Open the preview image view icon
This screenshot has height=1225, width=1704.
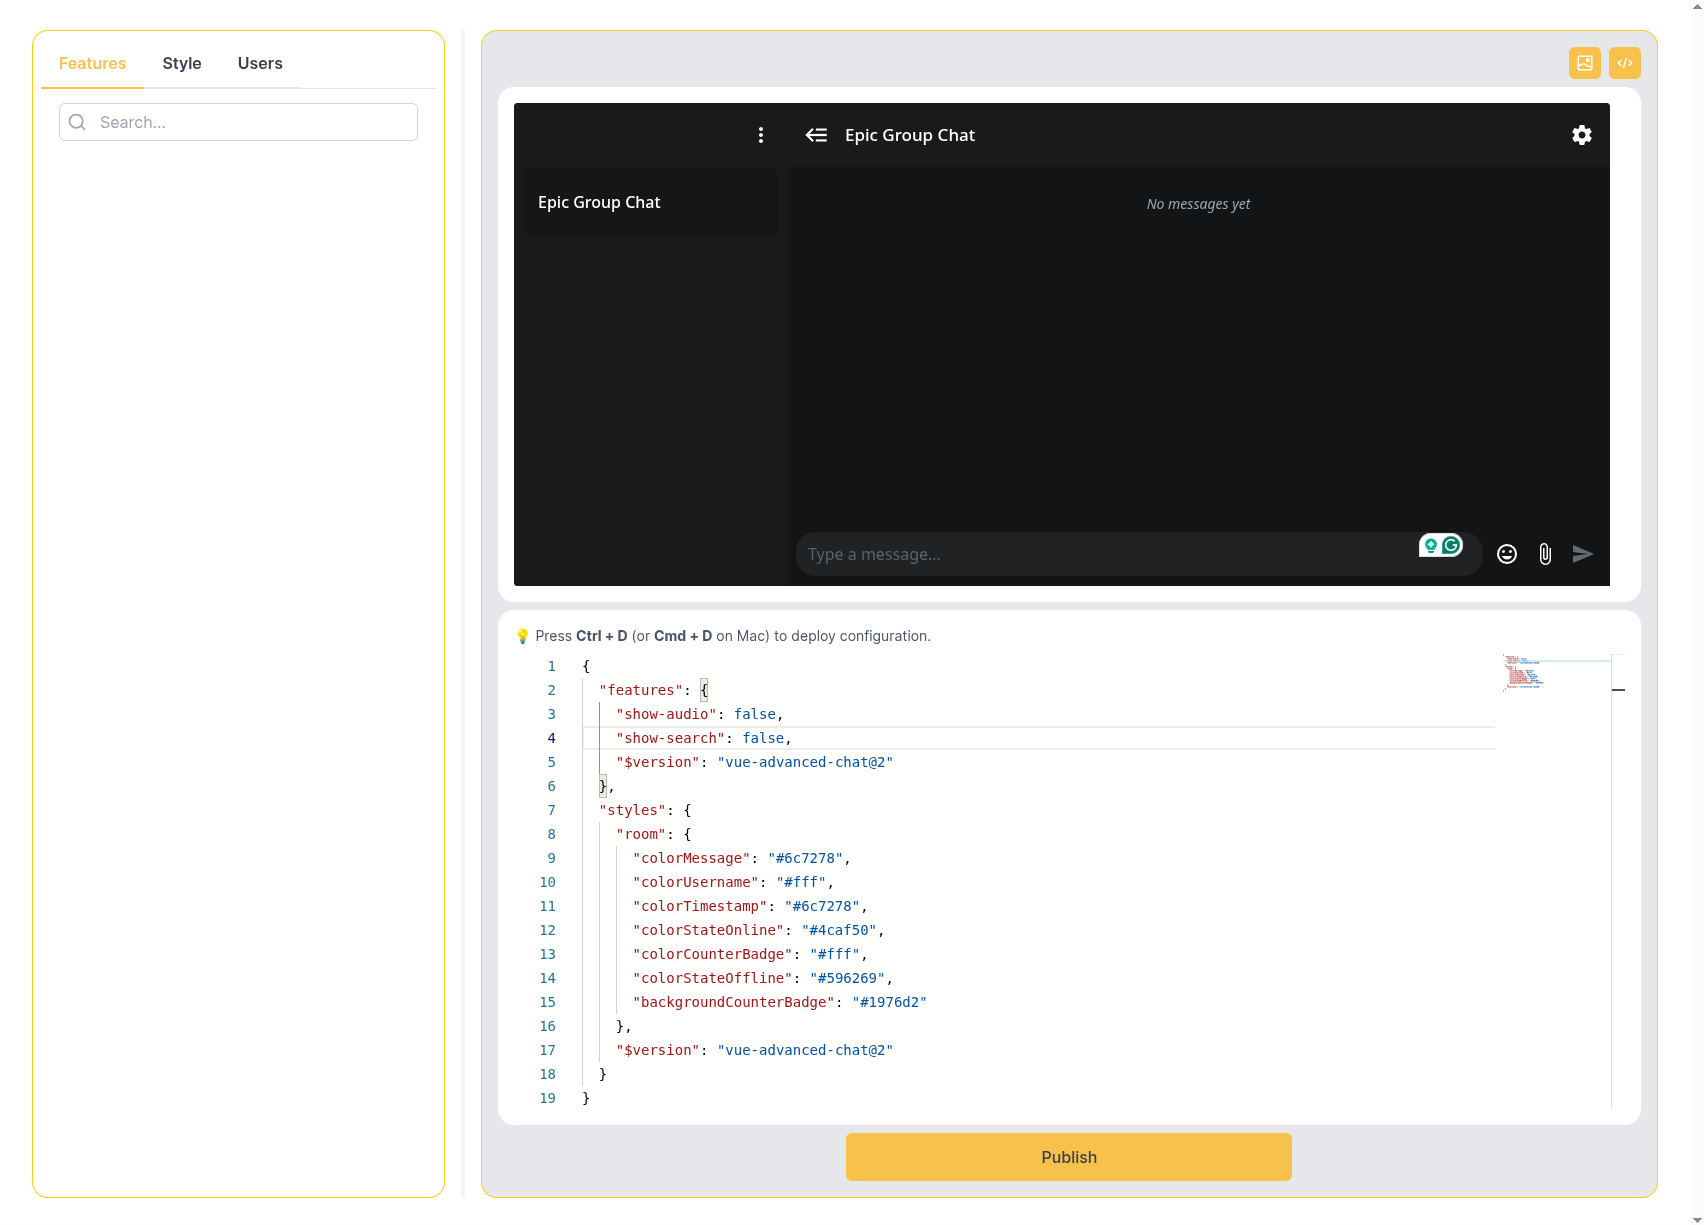(1584, 63)
